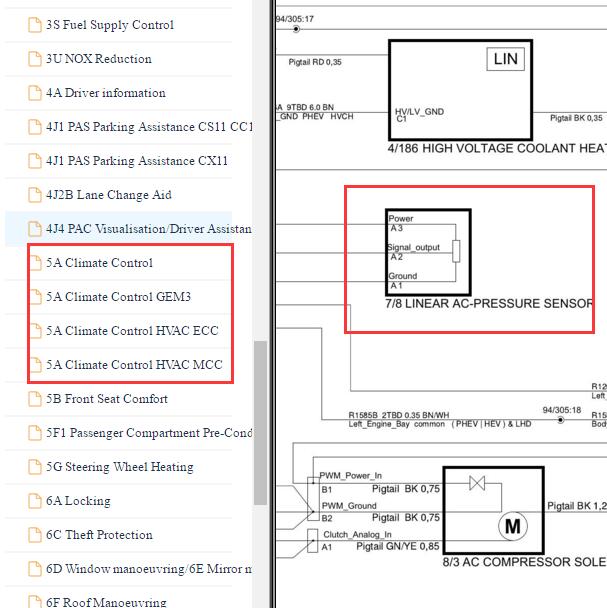This screenshot has width=607, height=608.
Task: Click the page icon beside 3S Fuel Supply Control
Action: 35,25
